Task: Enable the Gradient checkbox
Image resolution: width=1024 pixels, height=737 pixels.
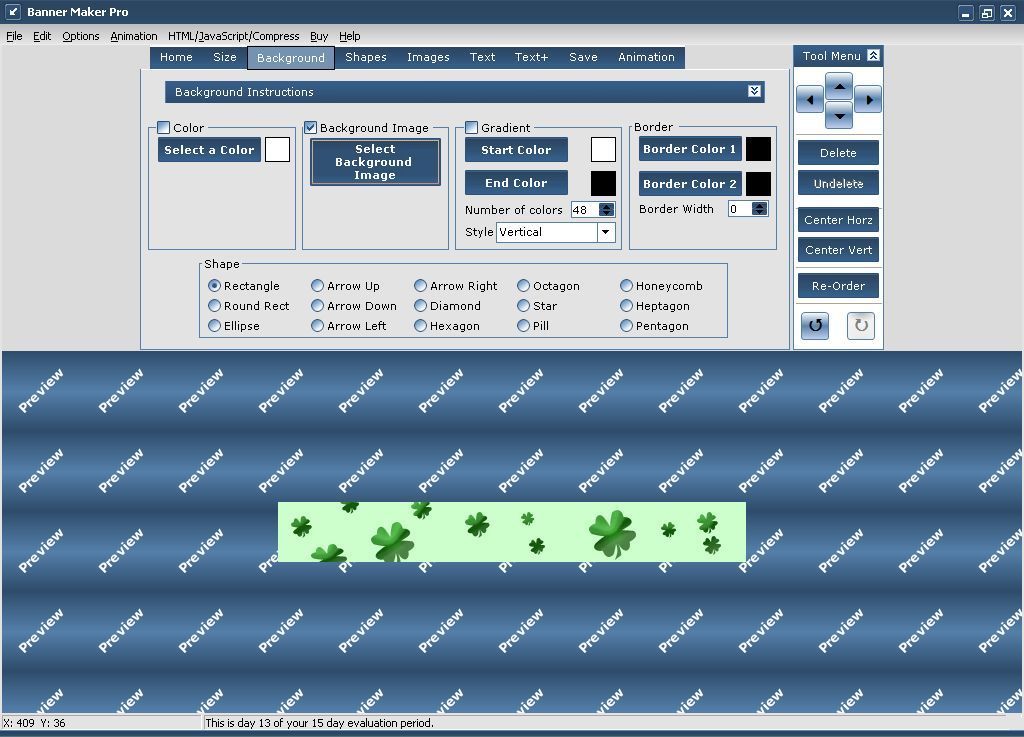Action: [x=470, y=126]
